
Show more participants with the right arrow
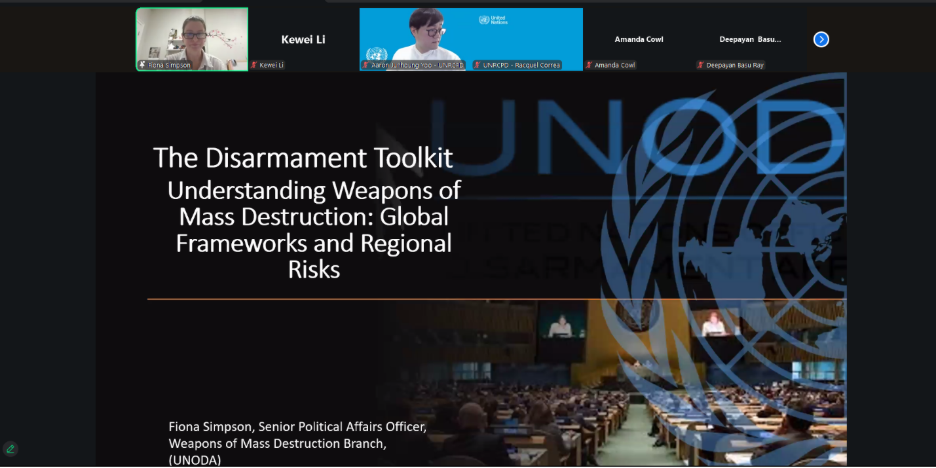click(x=821, y=40)
